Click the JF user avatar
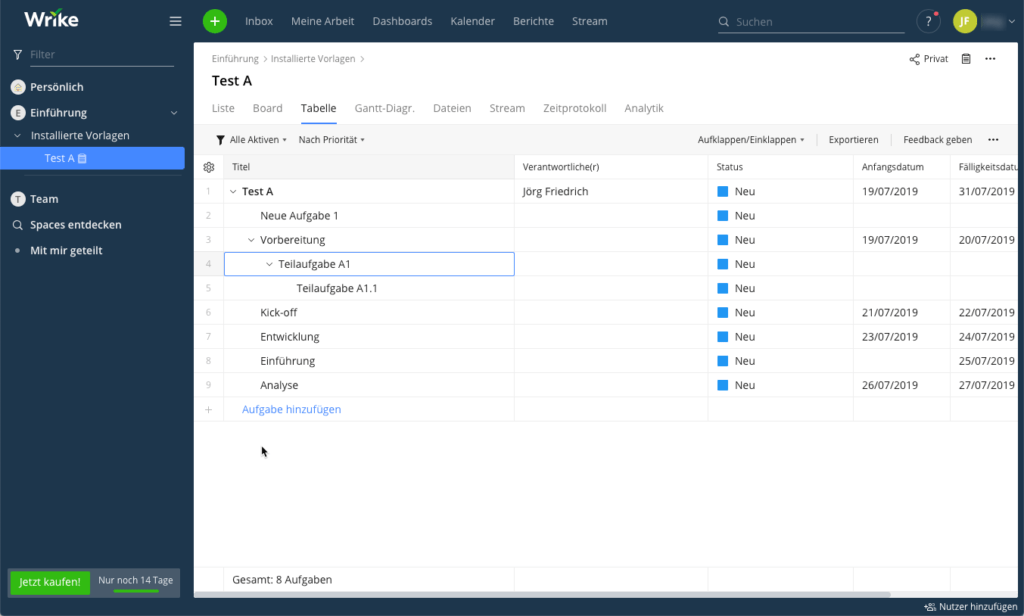1024x616 pixels. pos(965,21)
